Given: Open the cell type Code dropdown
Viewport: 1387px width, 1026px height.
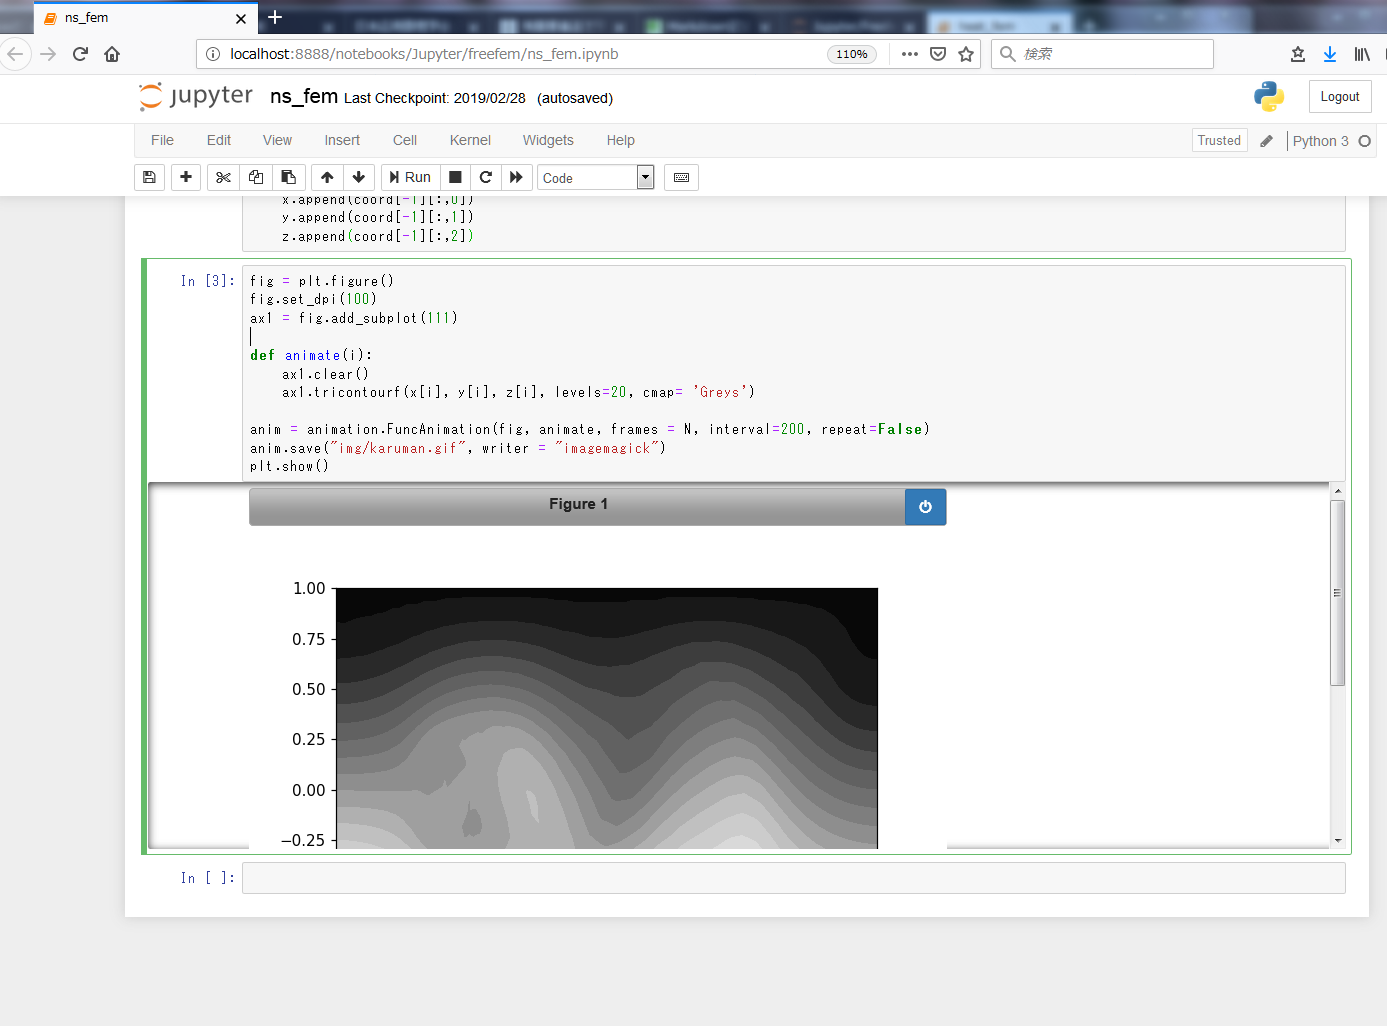Looking at the screenshot, I should click(x=596, y=178).
